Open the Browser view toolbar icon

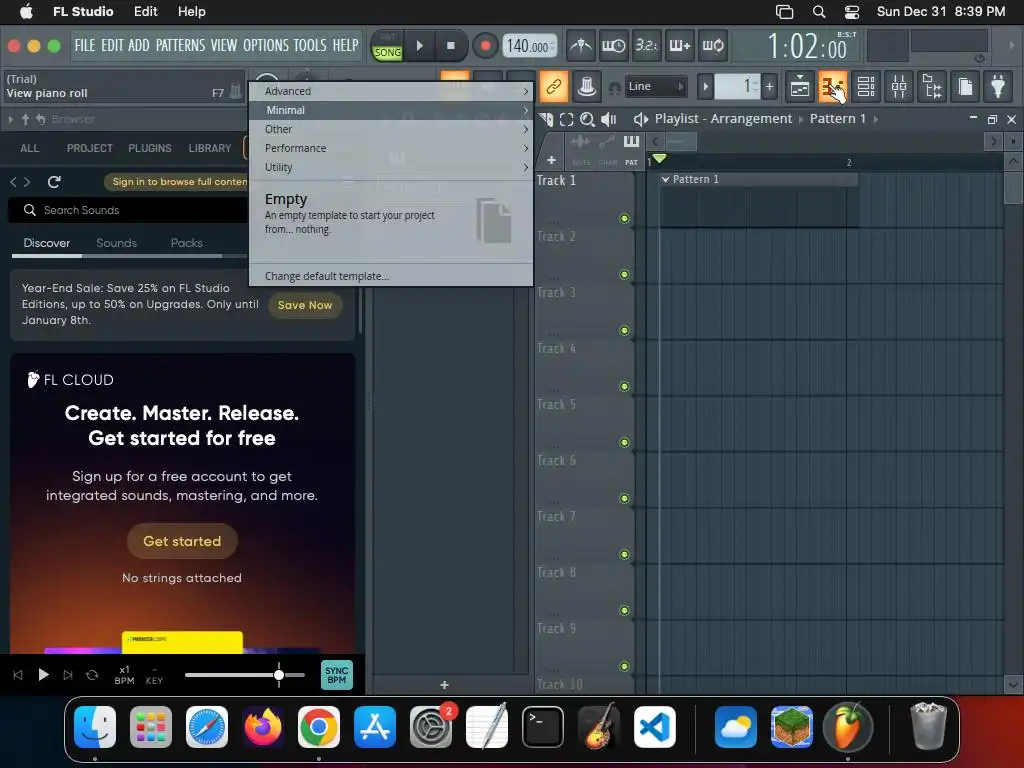(932, 86)
